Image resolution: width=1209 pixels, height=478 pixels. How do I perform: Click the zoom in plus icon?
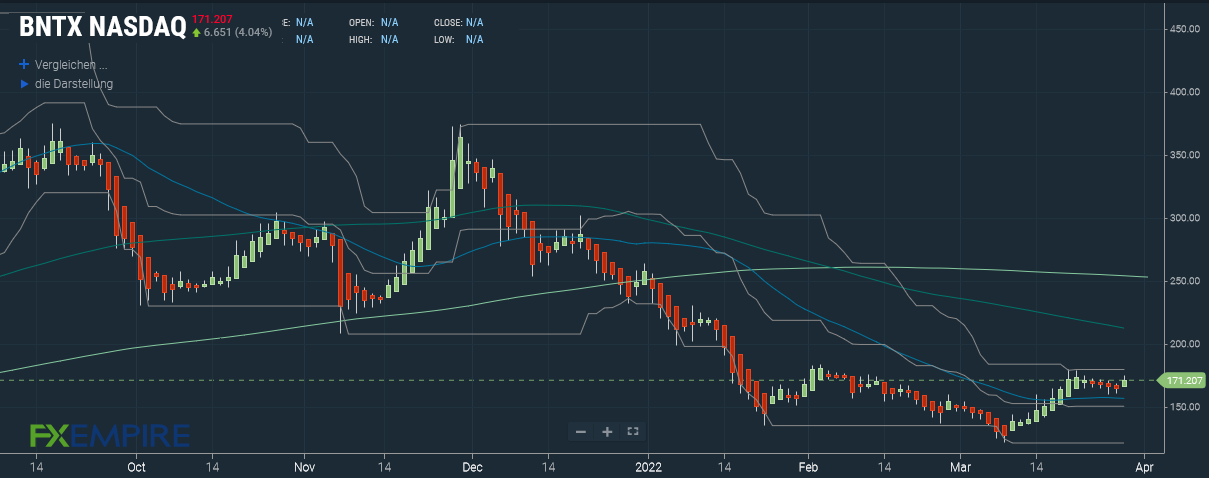(x=606, y=431)
